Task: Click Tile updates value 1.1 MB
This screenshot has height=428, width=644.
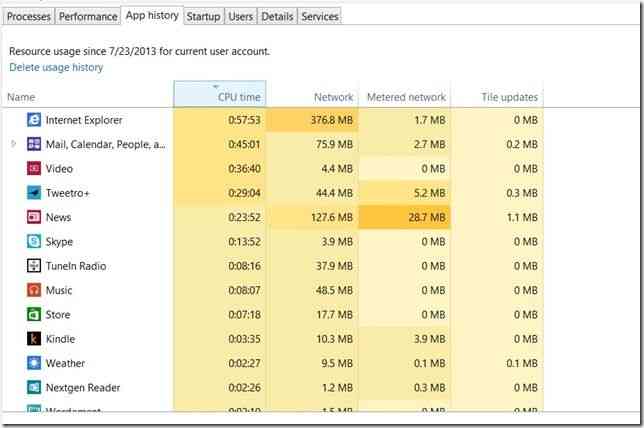Action: pos(522,217)
